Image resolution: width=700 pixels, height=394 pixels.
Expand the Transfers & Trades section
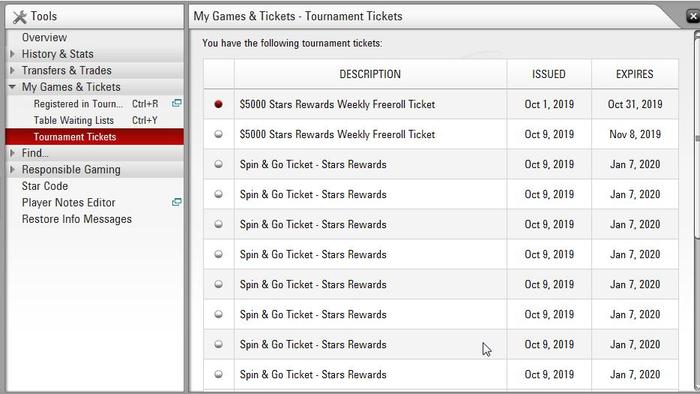click(x=12, y=71)
